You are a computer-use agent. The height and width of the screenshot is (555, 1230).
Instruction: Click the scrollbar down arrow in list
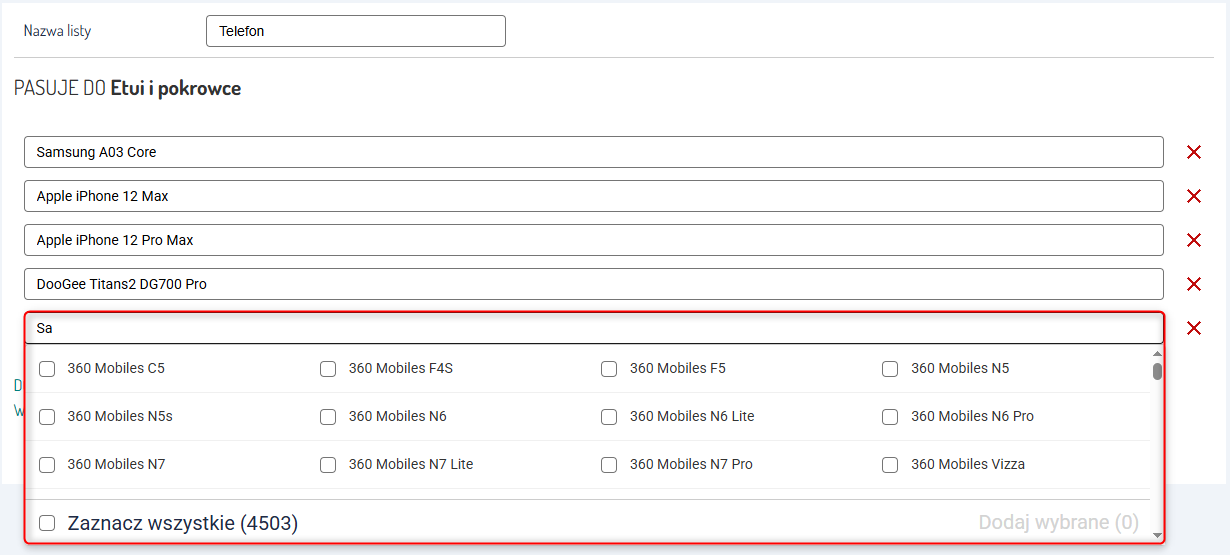(x=1157, y=536)
